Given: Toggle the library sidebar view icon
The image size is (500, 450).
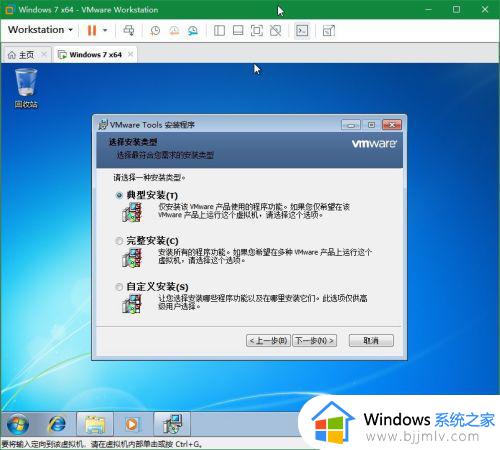Looking at the screenshot, I should 219,31.
